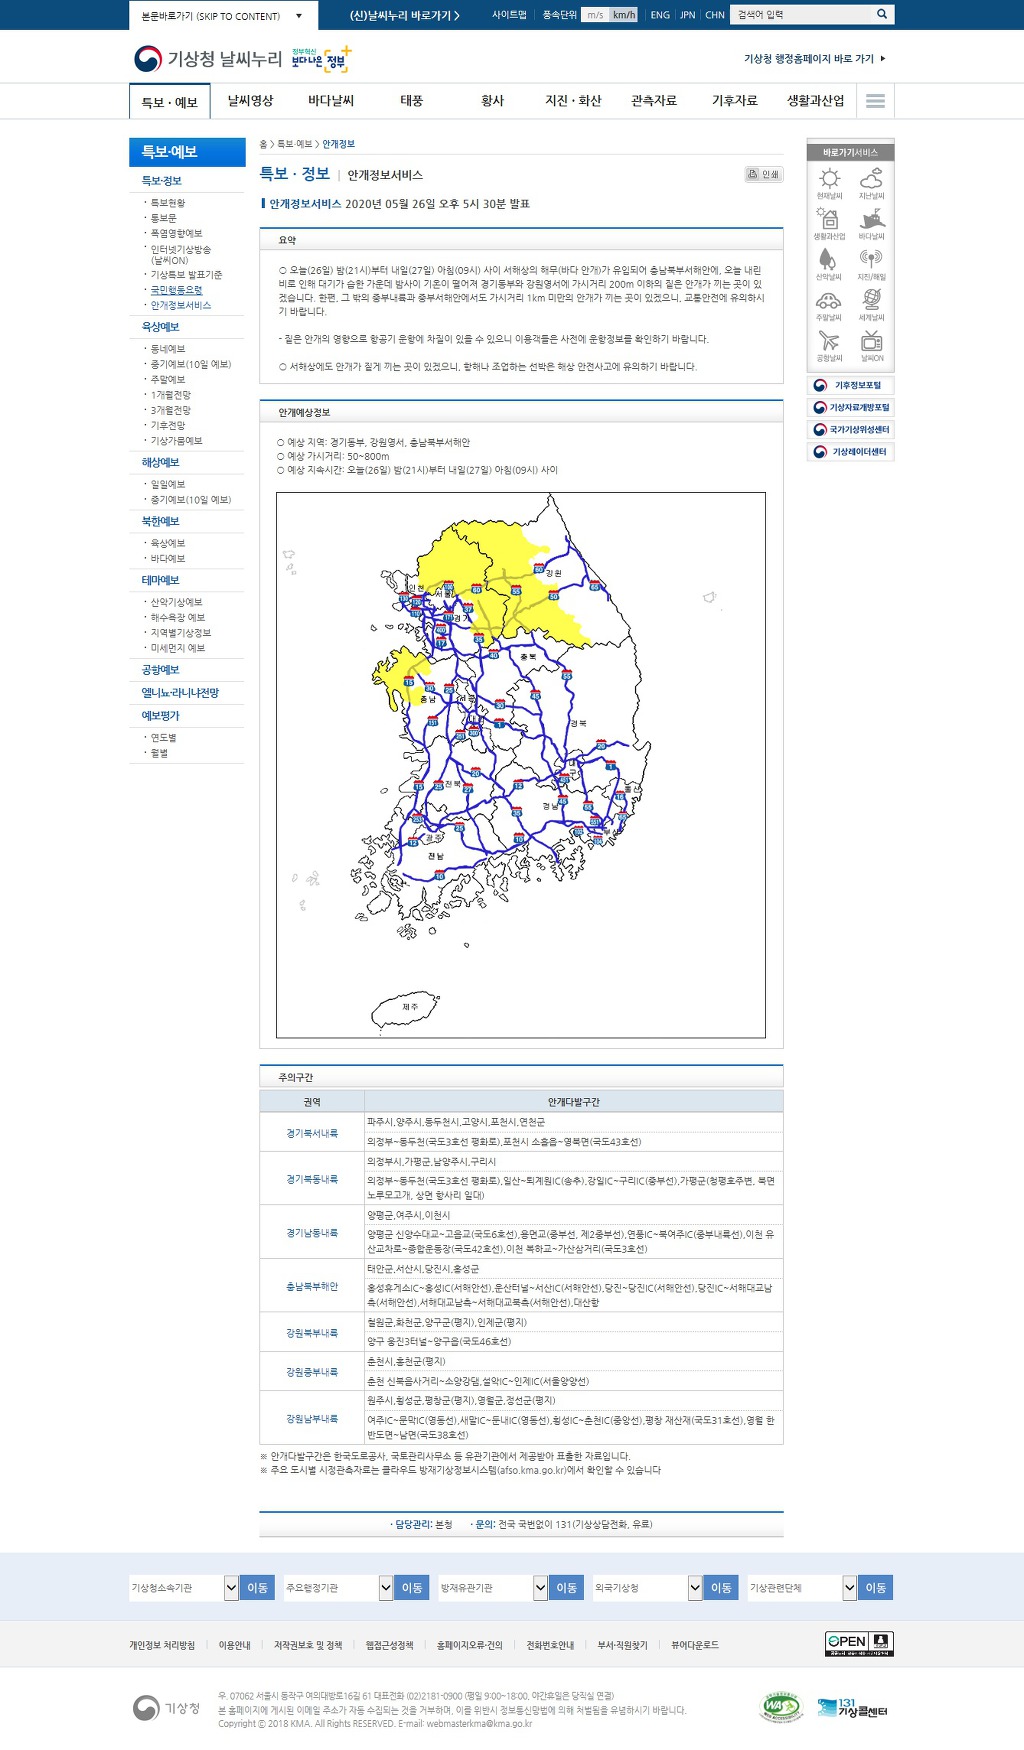Open the 주말날씨 car icon shortcut
Image resolution: width=1024 pixels, height=1750 pixels.
tap(829, 305)
